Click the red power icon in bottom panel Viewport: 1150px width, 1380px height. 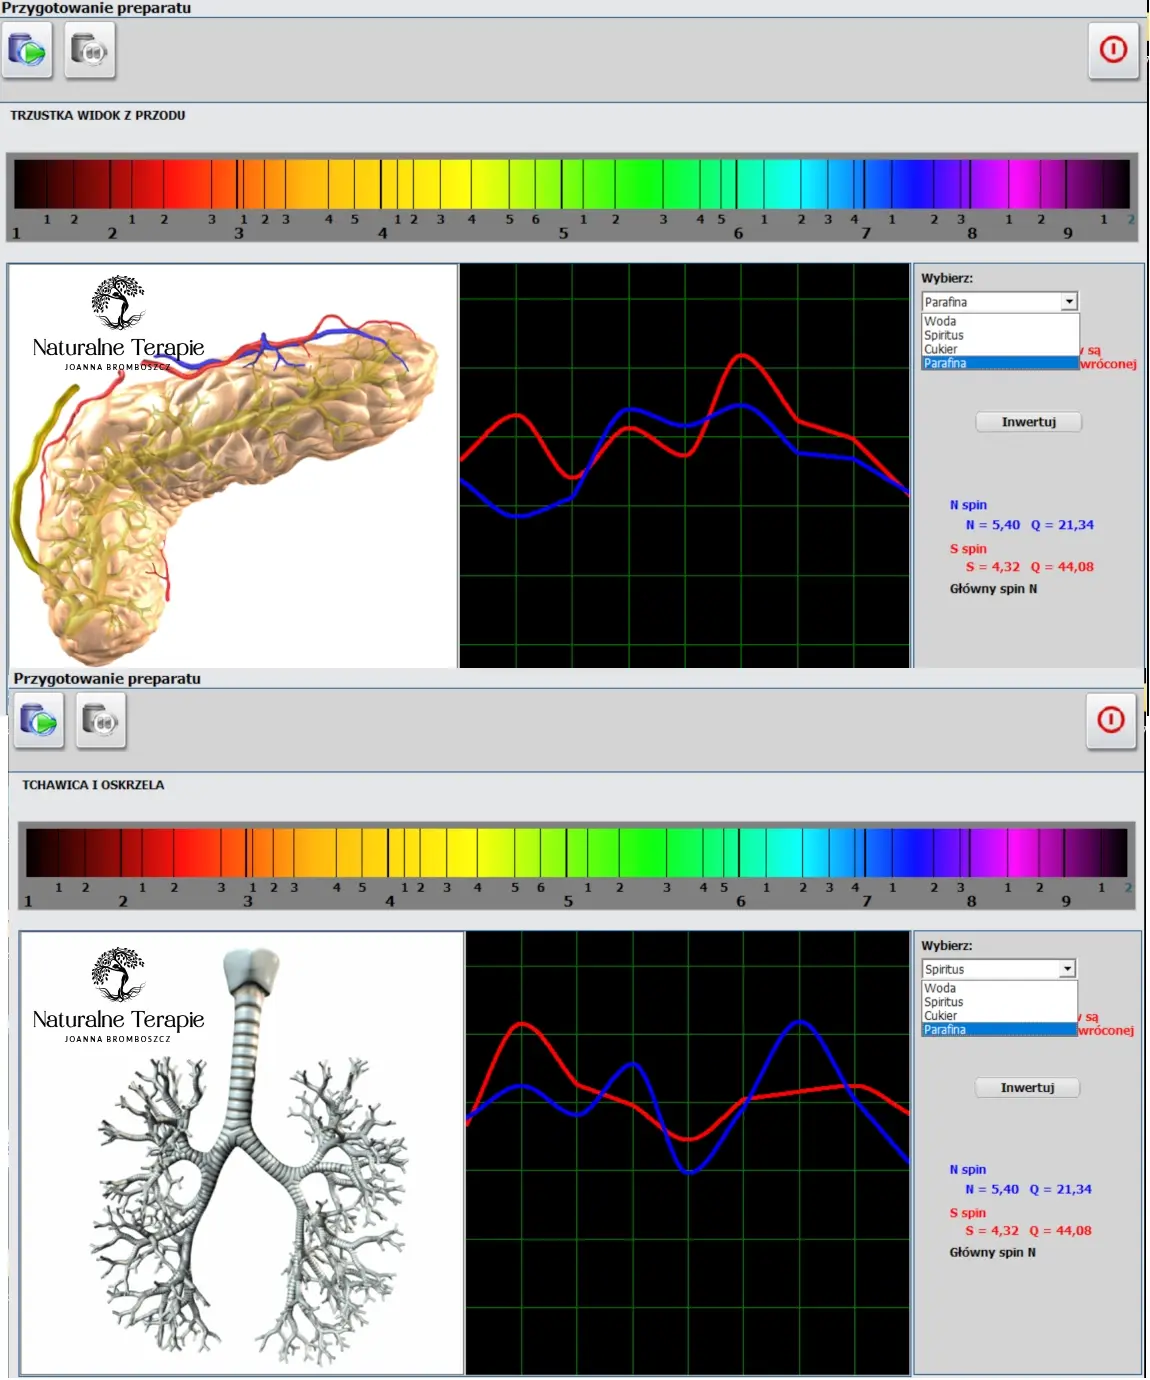[1111, 720]
